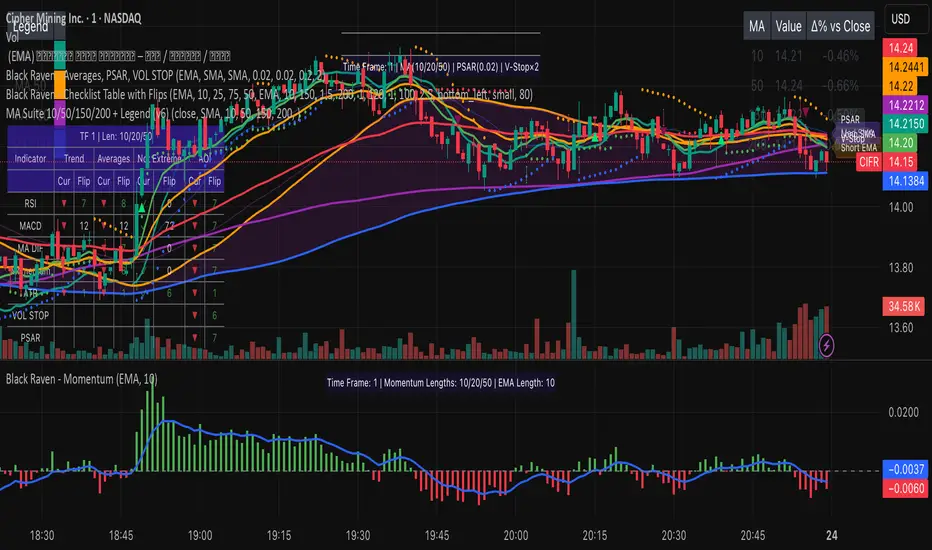Viewport: 932px width, 550px height.
Task: Click the CIFR last price label
Action: 868,162
